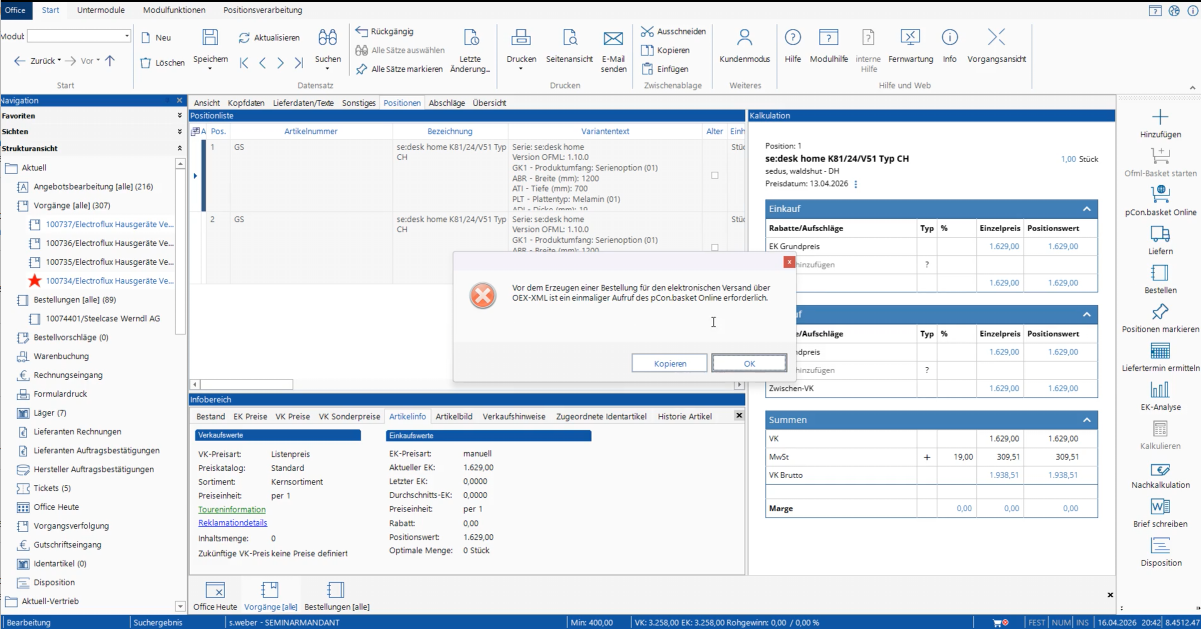Toggle the Alter checkbox for position 1
This screenshot has width=1201, height=629.
[x=714, y=175]
